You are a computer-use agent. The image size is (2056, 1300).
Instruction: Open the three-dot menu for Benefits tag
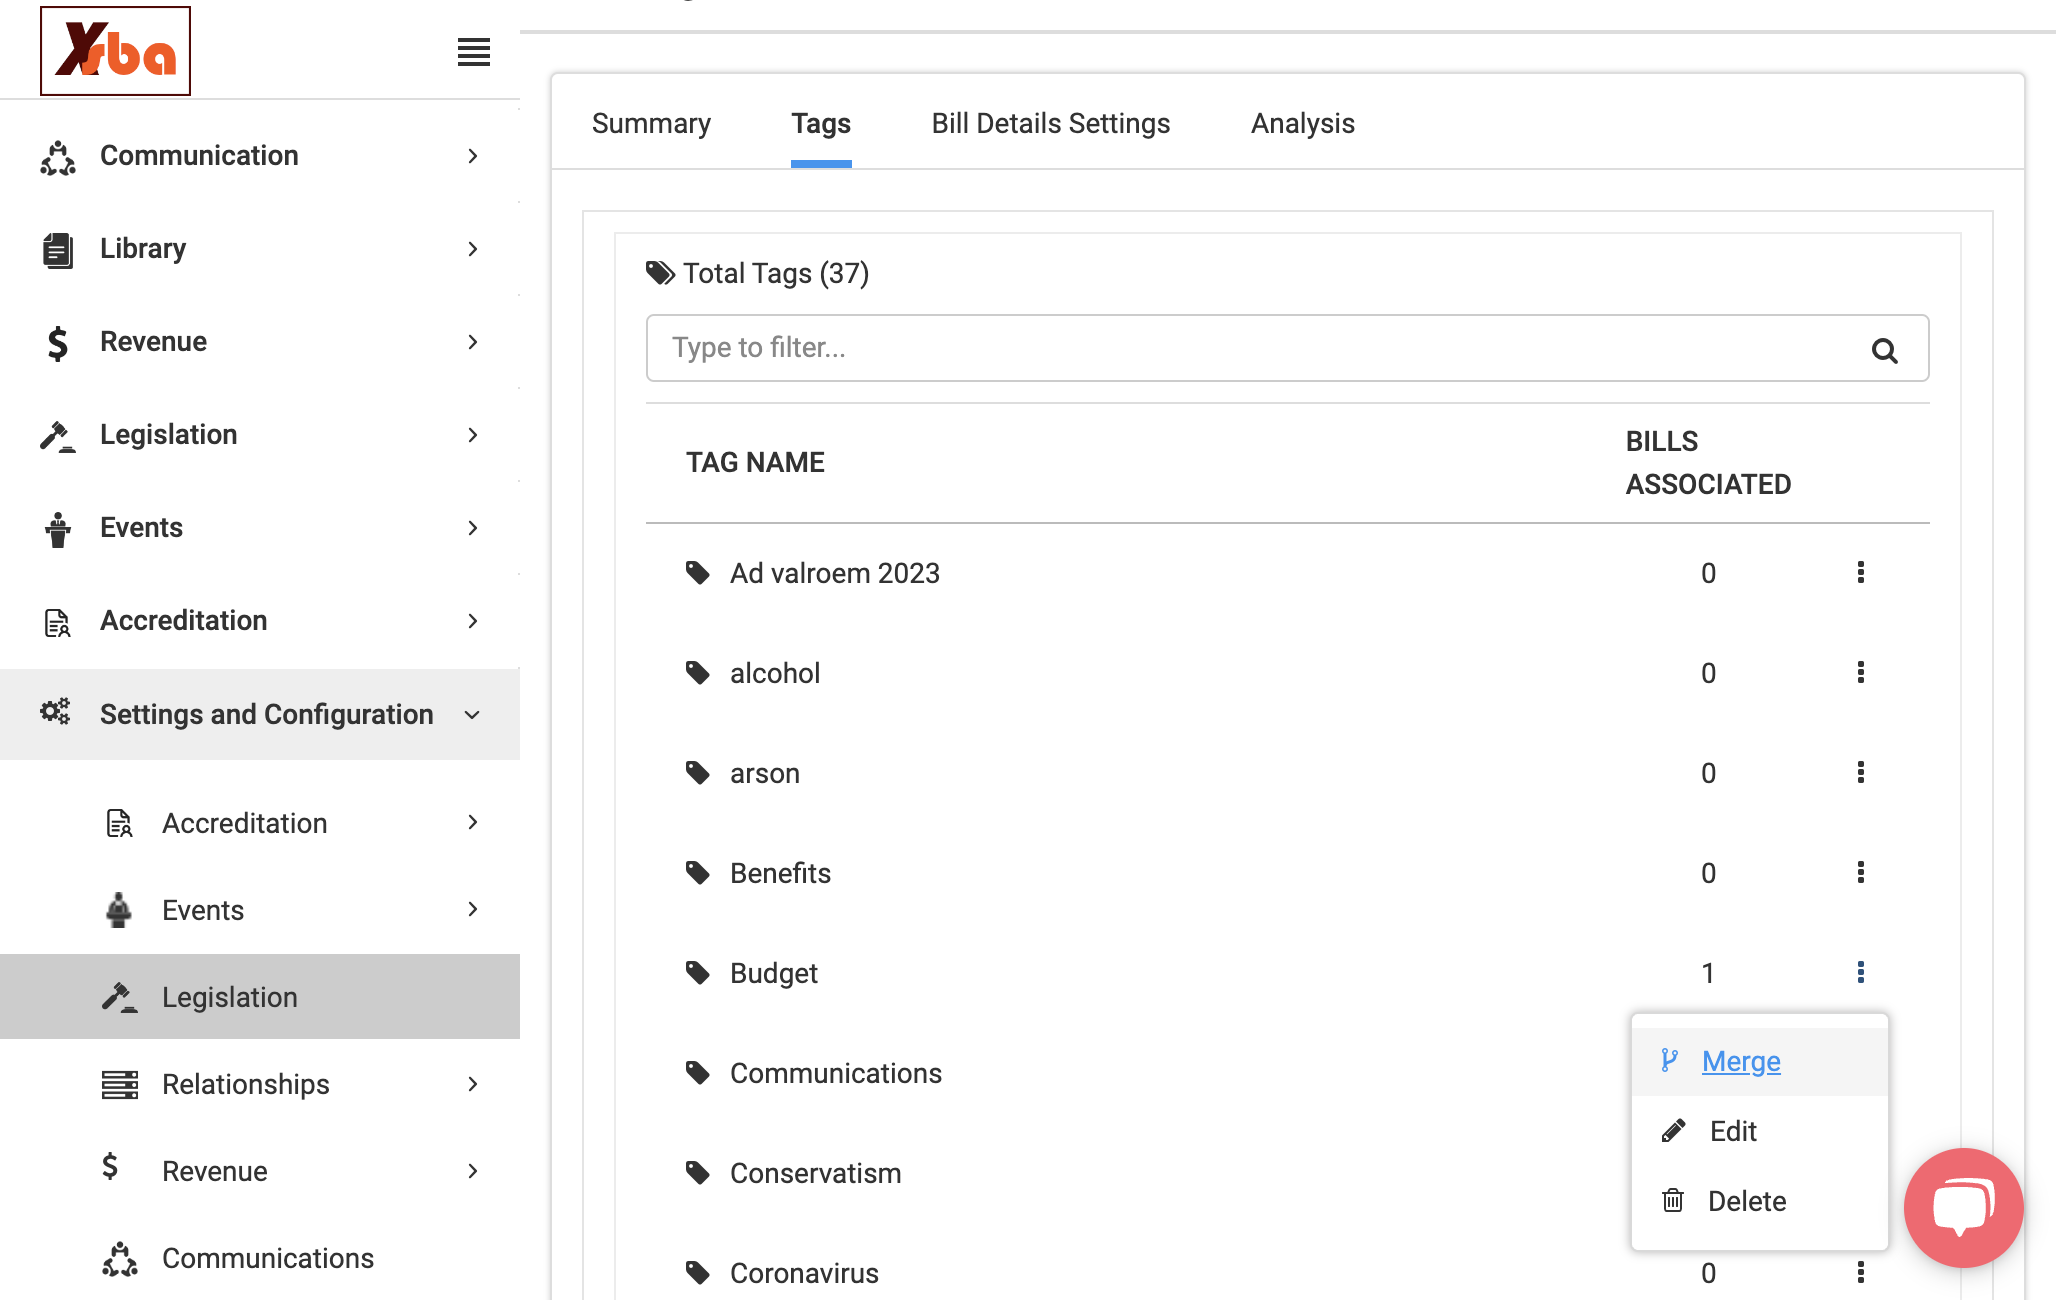pos(1860,872)
